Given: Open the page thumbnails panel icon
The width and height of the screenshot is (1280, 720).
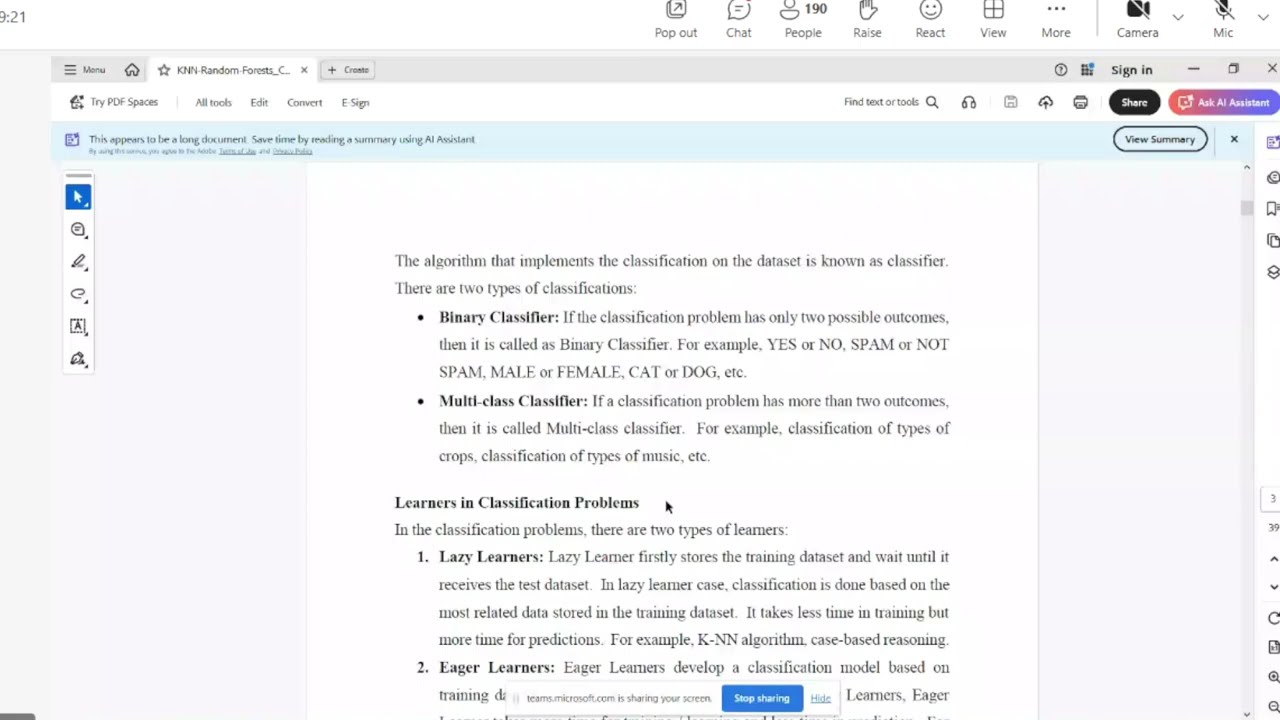Looking at the screenshot, I should coord(1273,240).
